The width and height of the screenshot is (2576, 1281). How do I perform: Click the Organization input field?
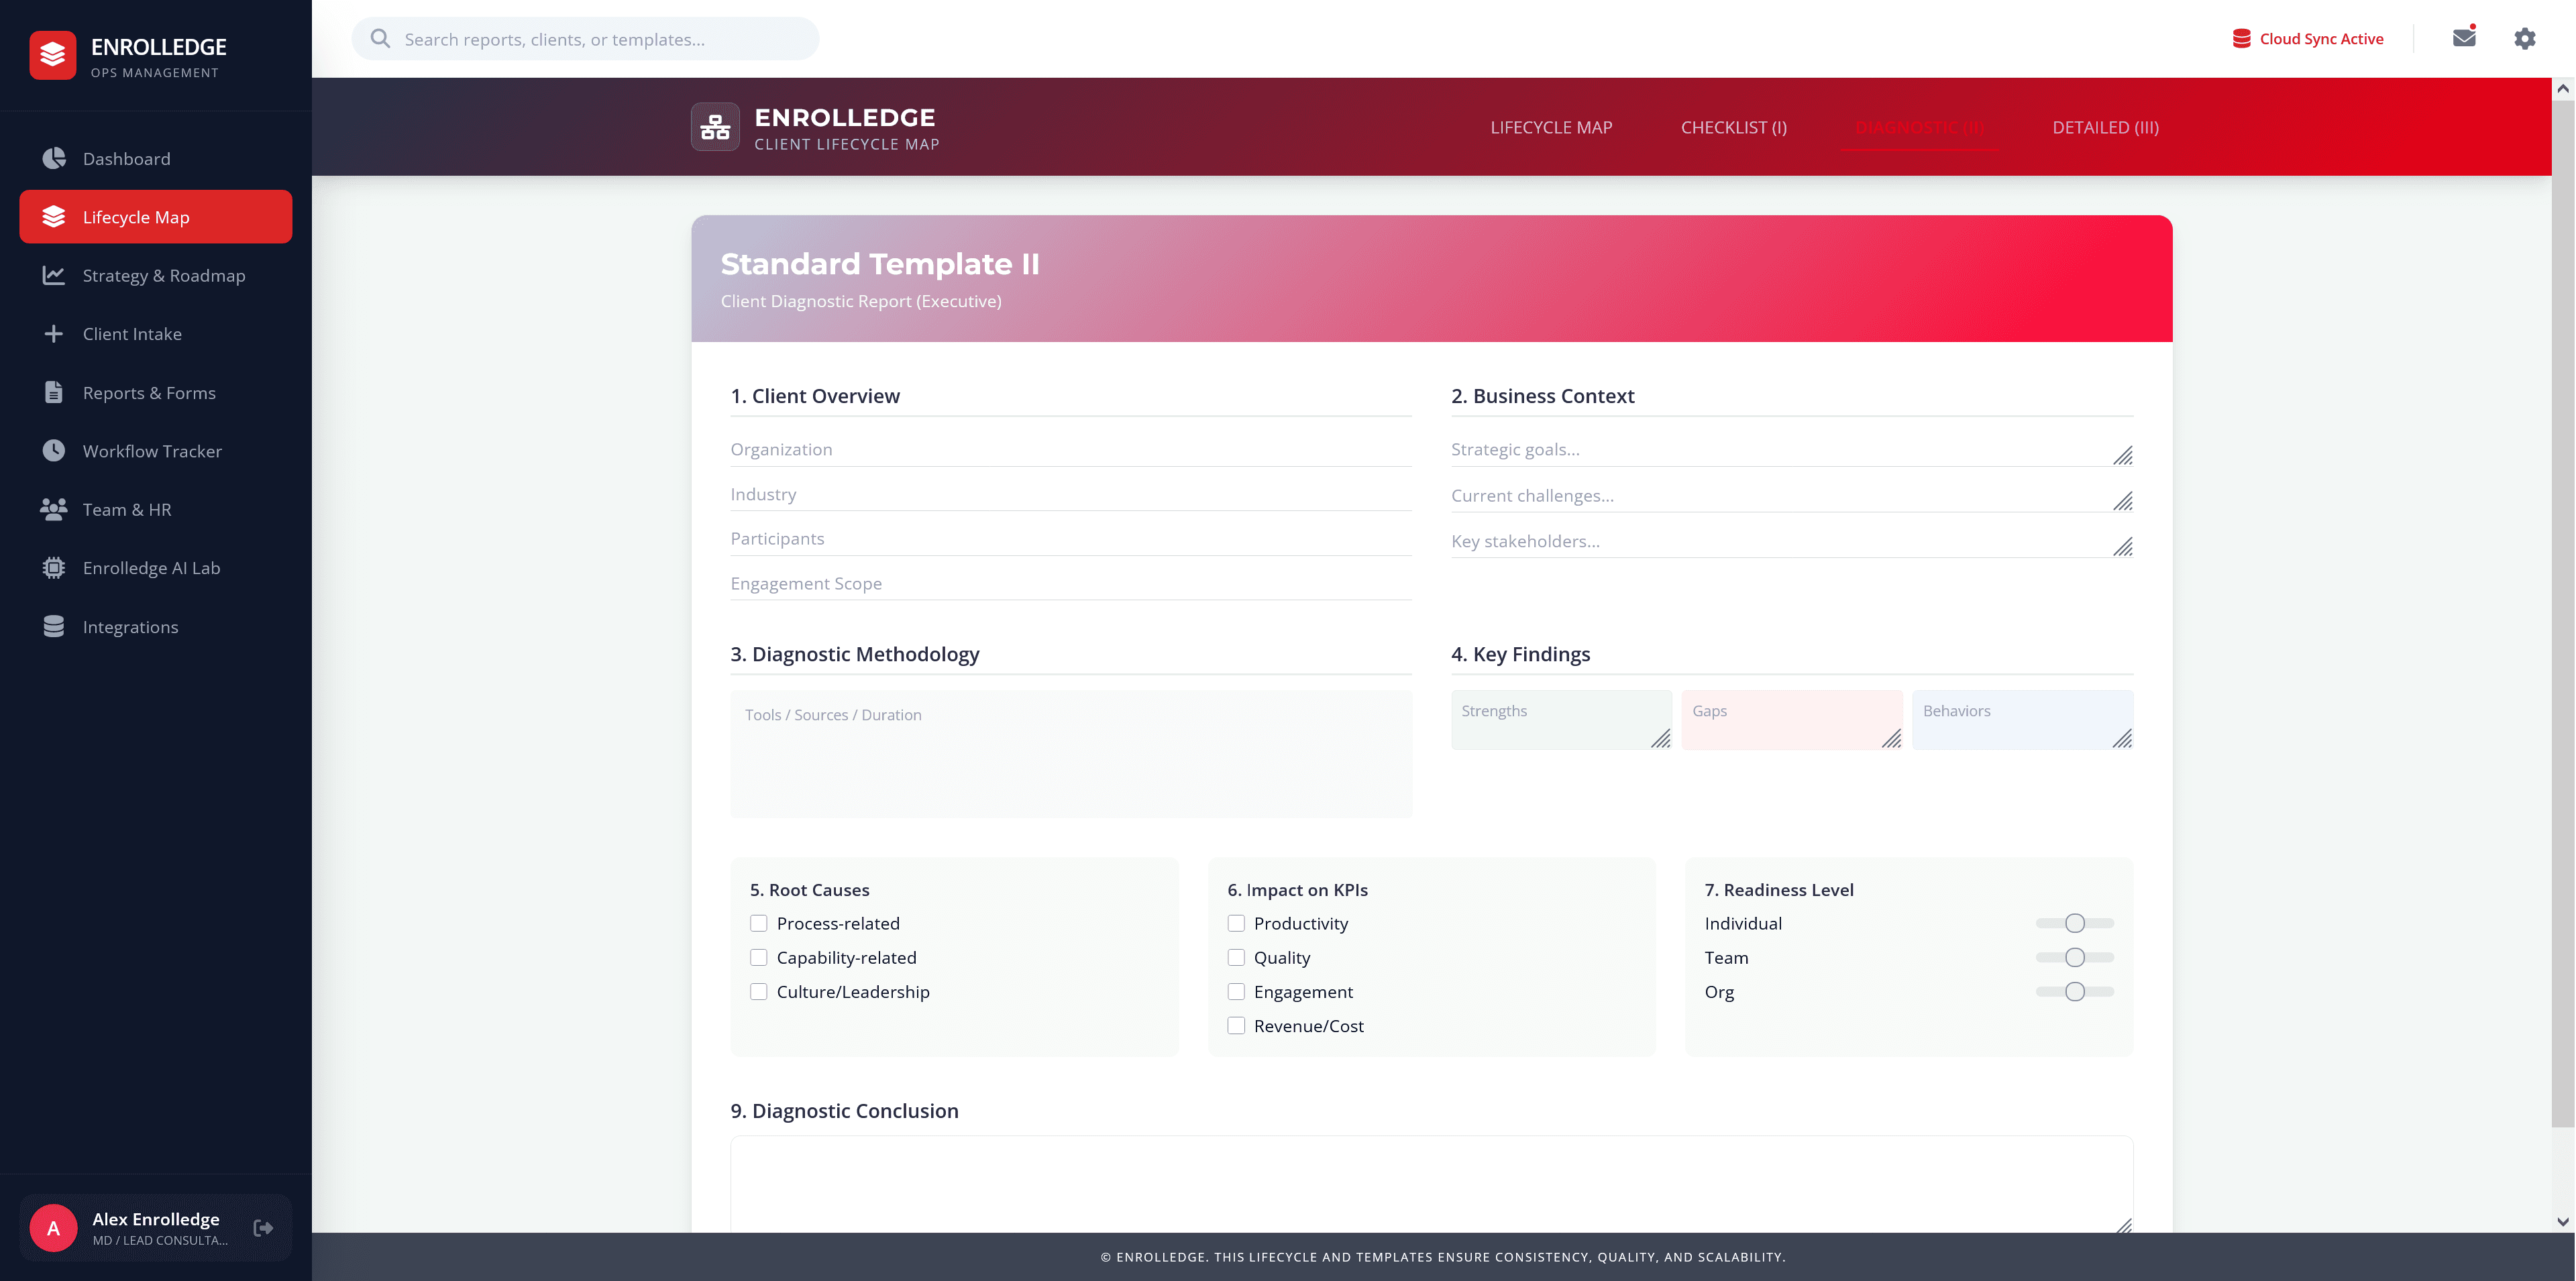(1070, 449)
